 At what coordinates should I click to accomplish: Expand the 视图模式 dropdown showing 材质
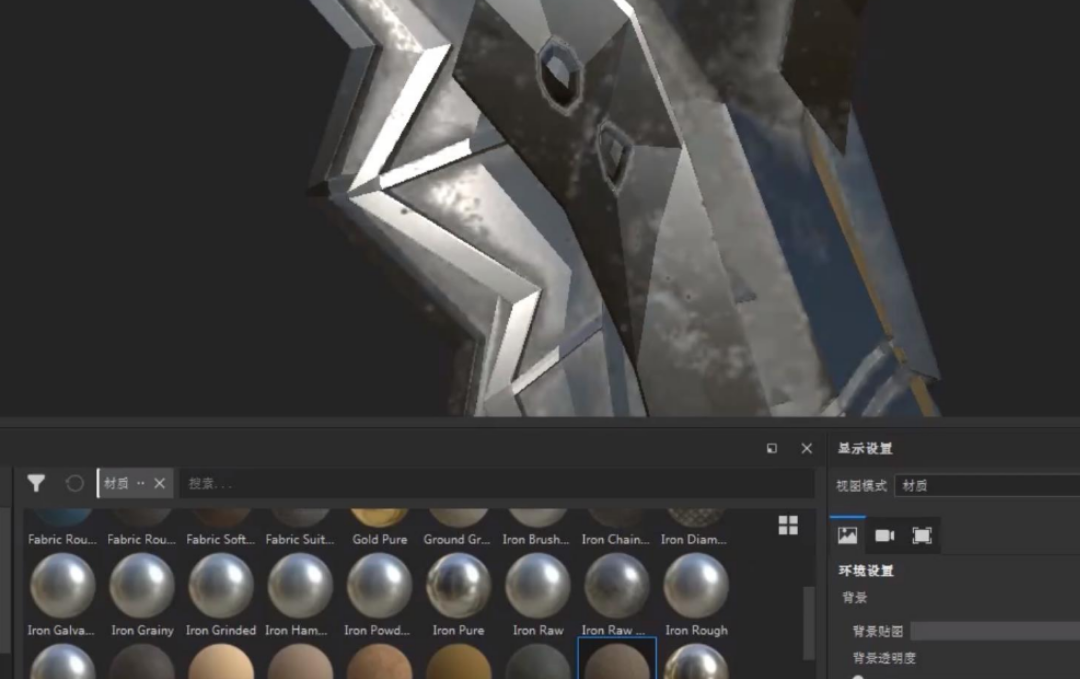pyautogui.click(x=986, y=486)
